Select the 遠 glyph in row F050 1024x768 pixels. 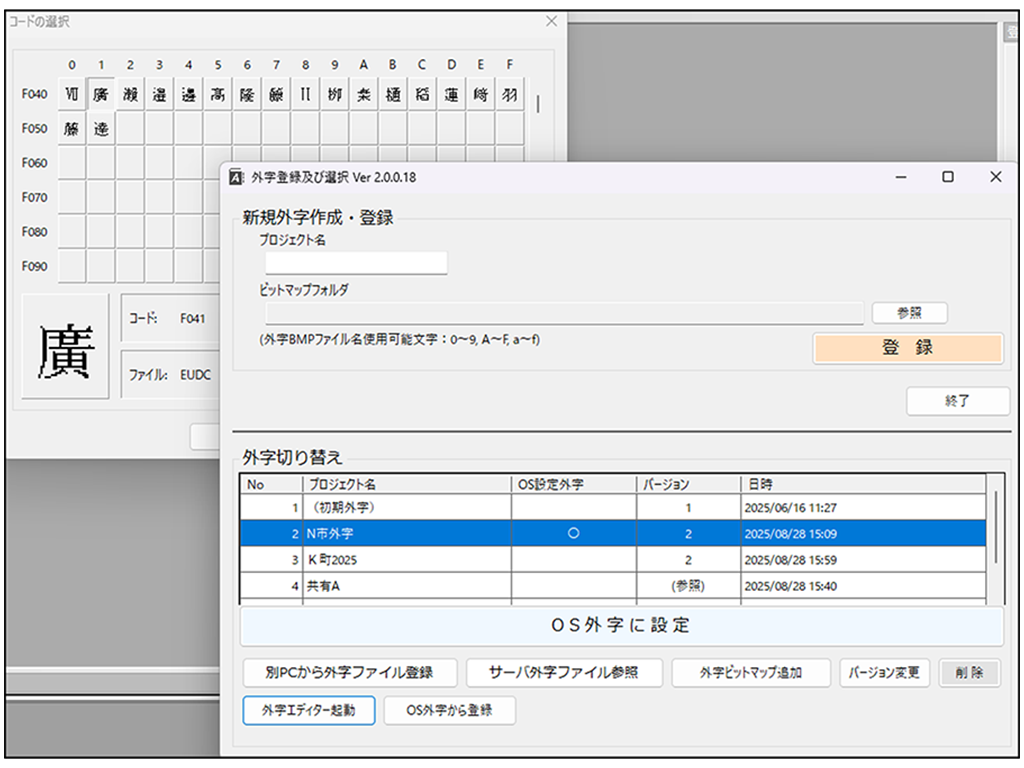click(x=101, y=128)
